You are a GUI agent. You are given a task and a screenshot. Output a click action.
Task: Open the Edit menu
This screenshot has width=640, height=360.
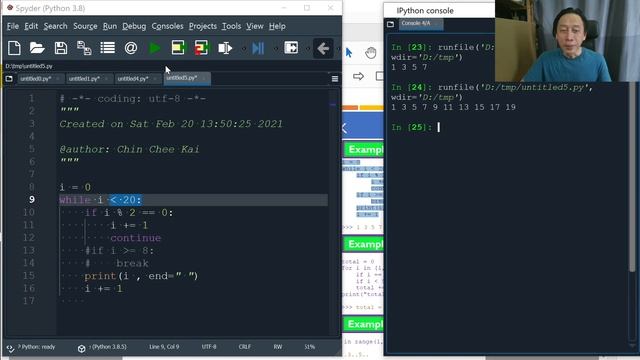[x=31, y=26]
